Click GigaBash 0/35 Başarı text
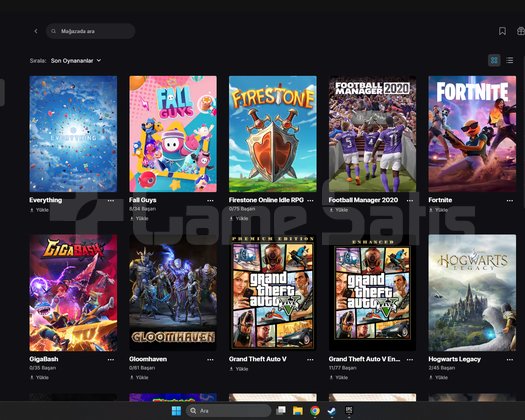The width and height of the screenshot is (525, 420). tap(43, 368)
